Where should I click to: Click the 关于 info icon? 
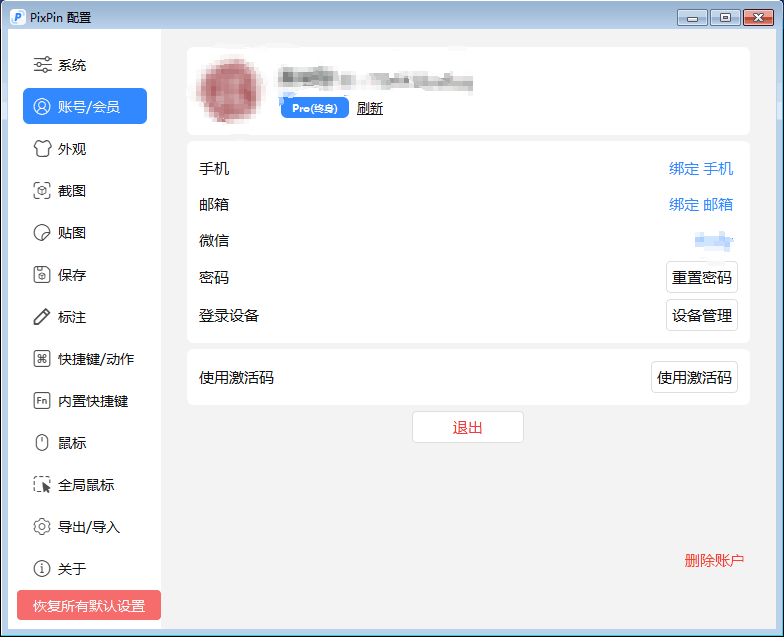pyautogui.click(x=42, y=568)
